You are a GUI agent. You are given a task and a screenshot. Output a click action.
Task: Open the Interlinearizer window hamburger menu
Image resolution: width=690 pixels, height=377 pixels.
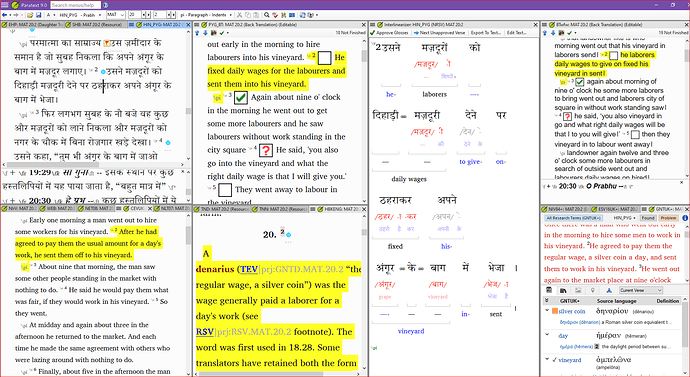point(373,25)
